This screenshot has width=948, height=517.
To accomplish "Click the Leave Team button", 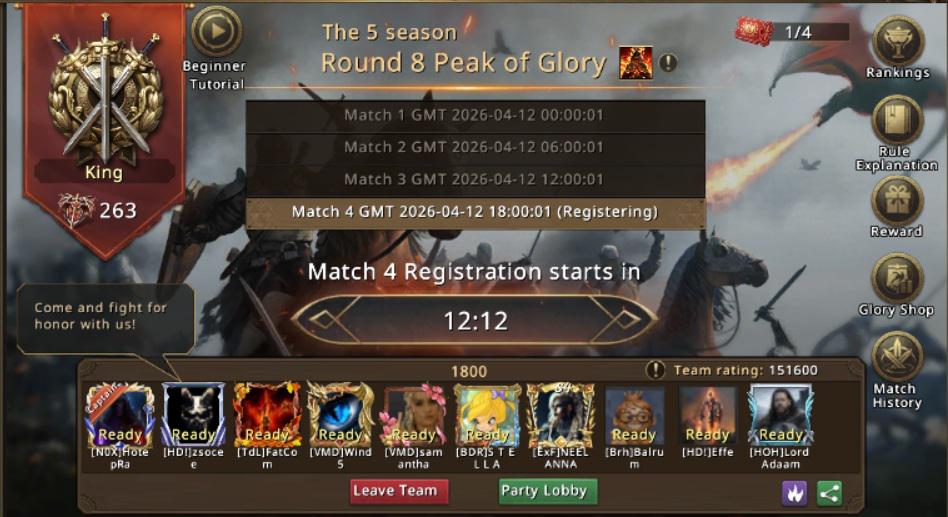I will click(x=399, y=491).
